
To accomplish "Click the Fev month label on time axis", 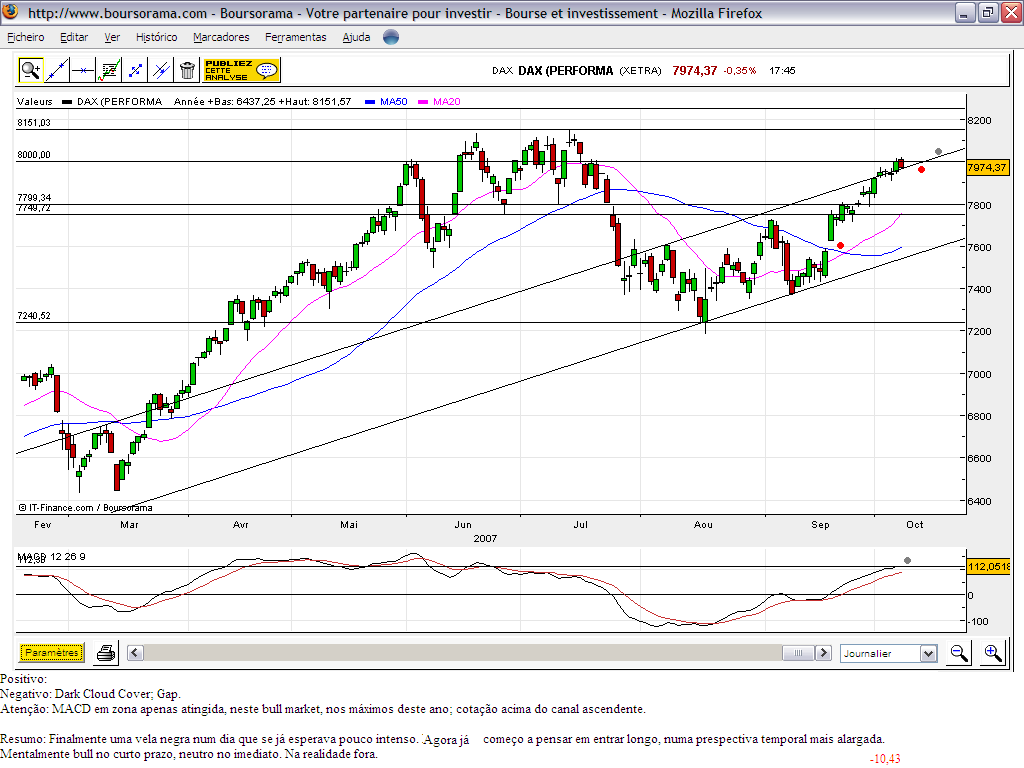I will (x=42, y=524).
